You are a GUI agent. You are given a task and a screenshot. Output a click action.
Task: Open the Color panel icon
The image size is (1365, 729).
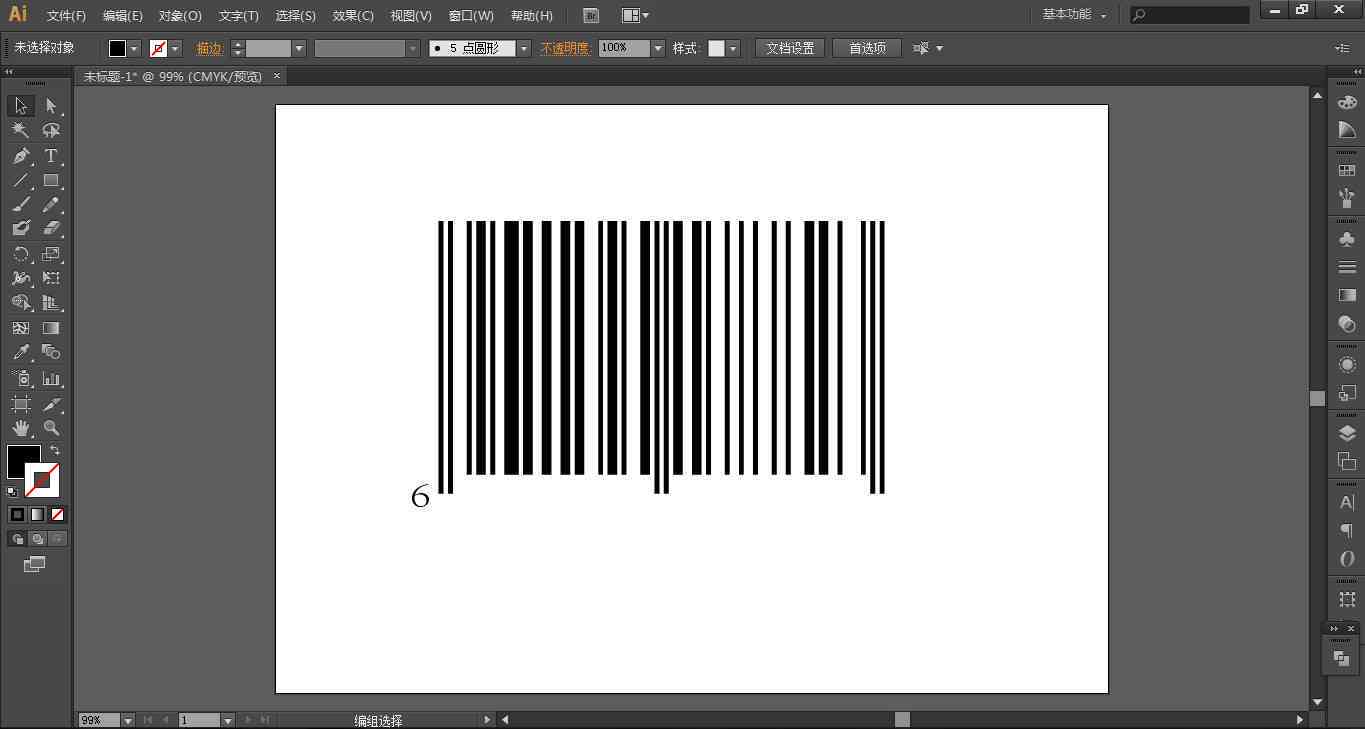[1347, 102]
